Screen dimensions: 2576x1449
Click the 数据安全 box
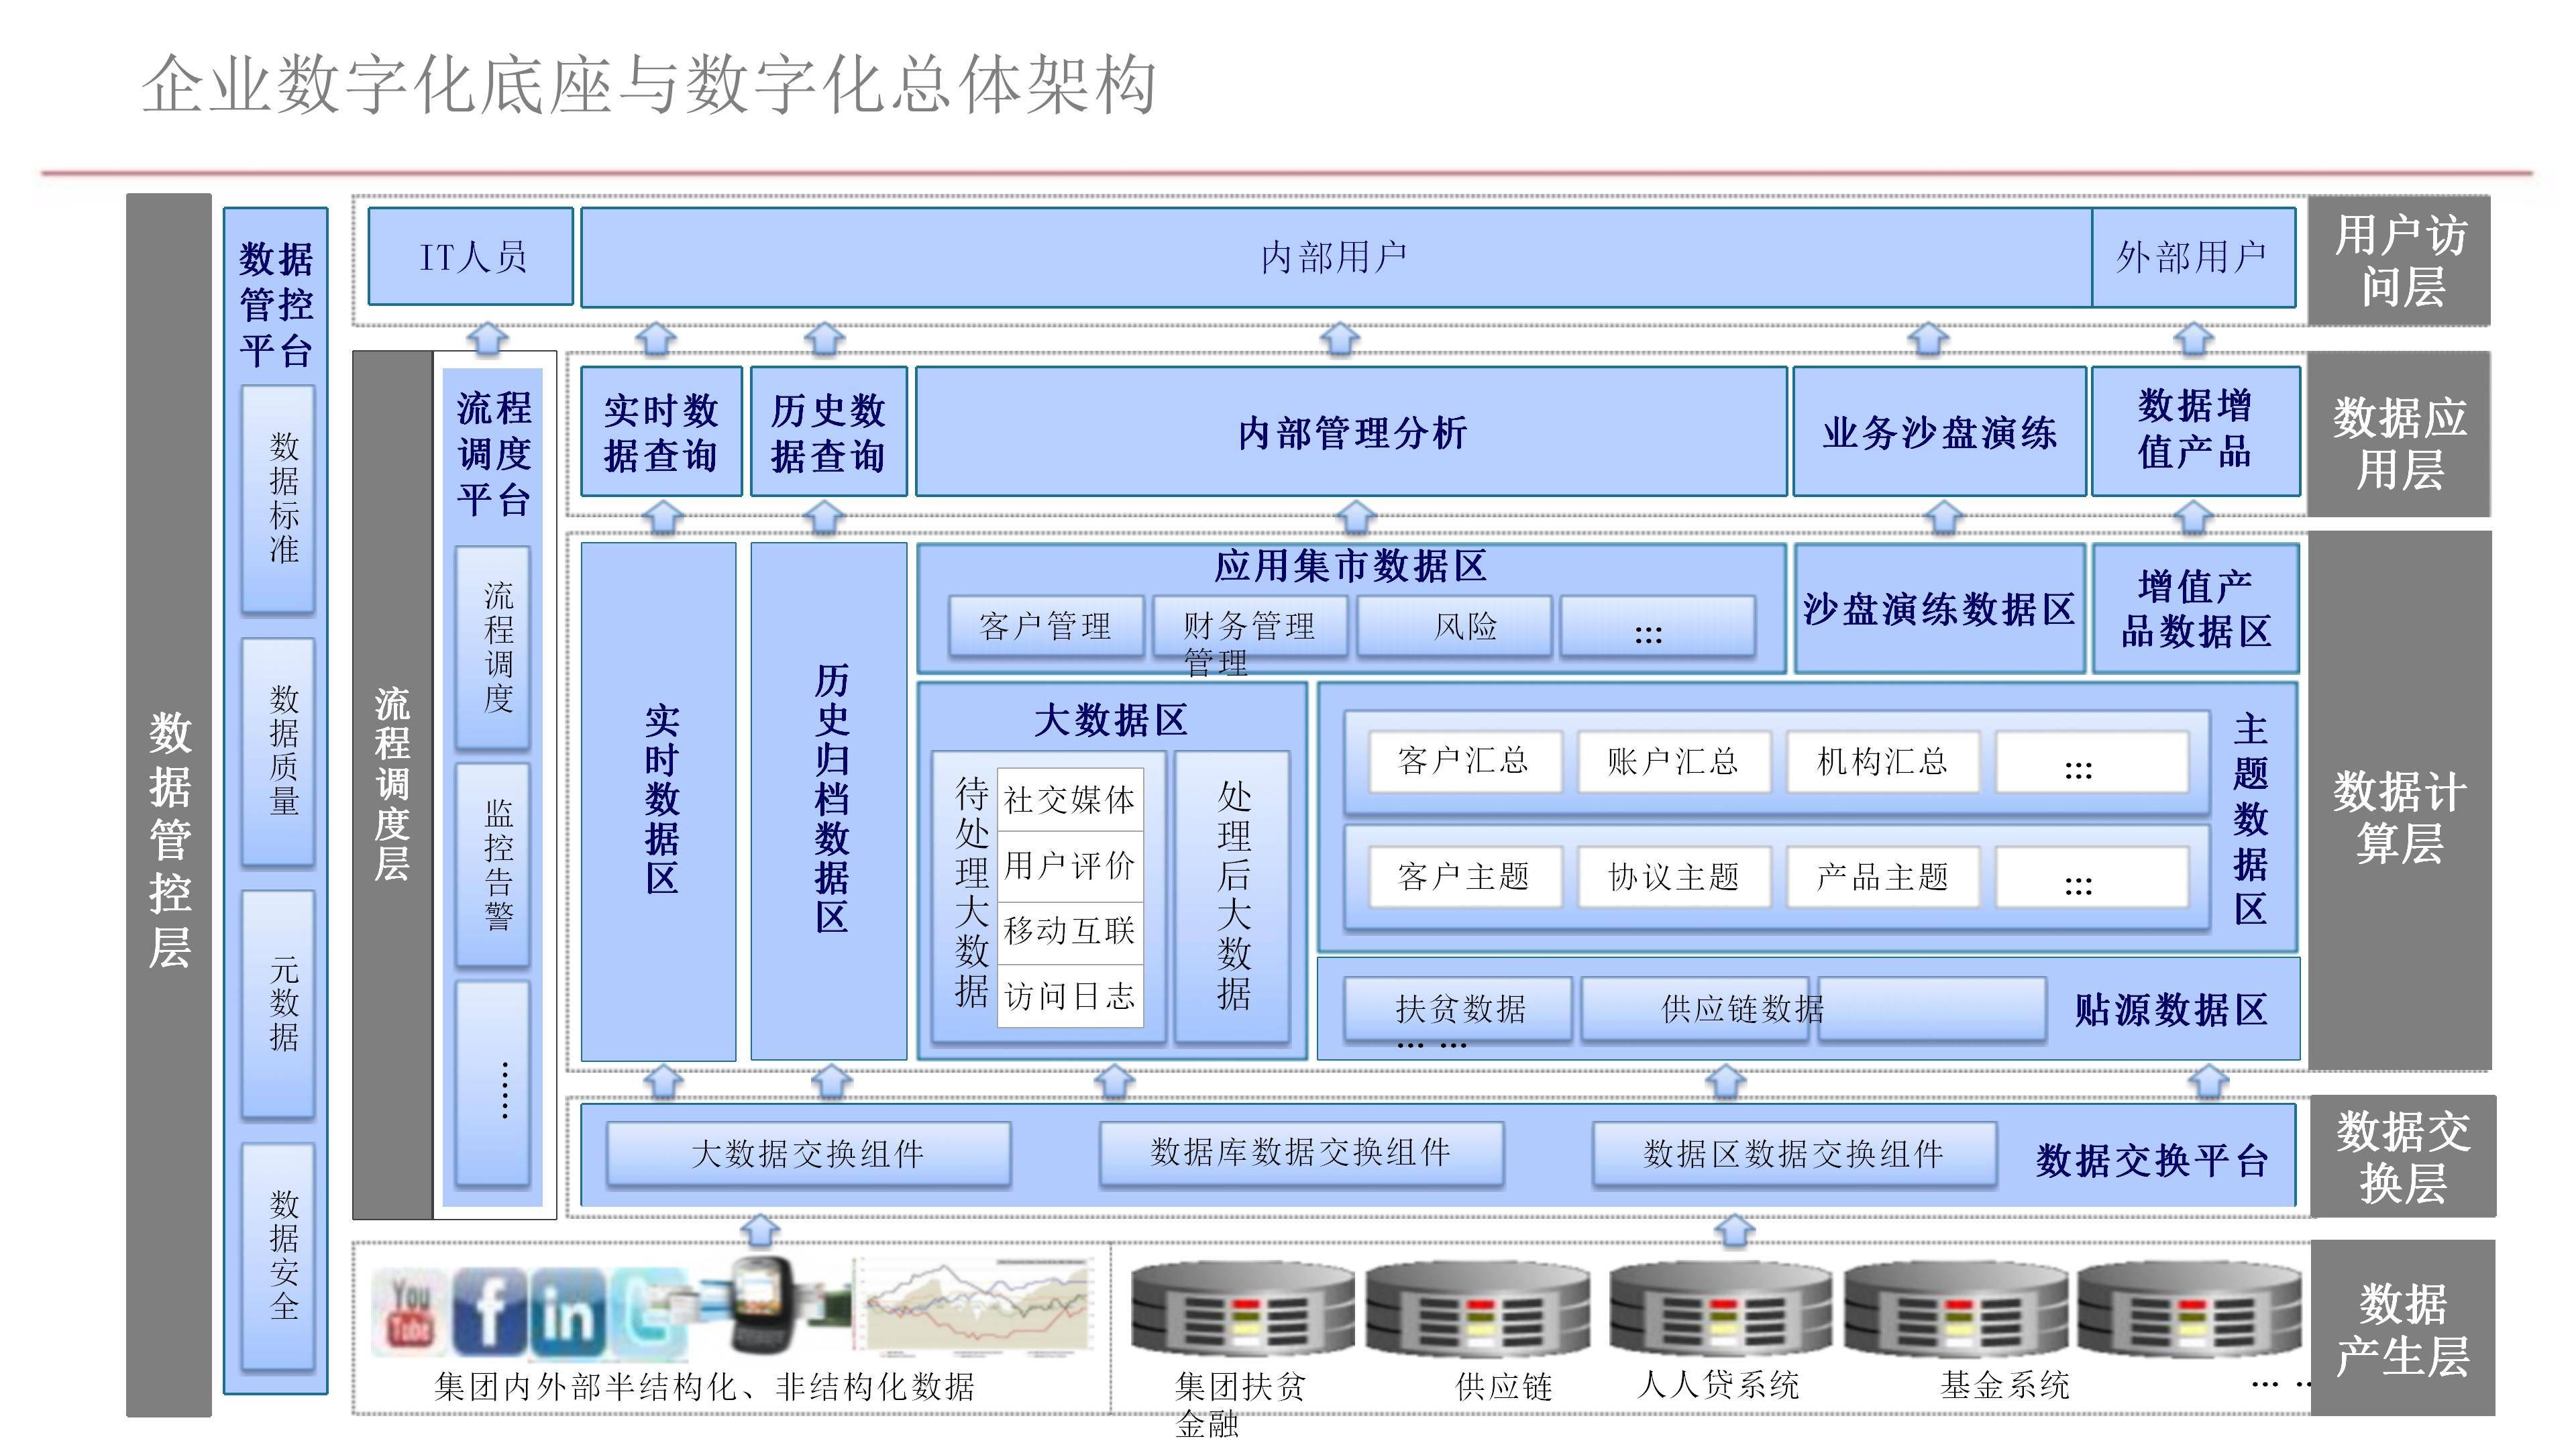(278, 1257)
